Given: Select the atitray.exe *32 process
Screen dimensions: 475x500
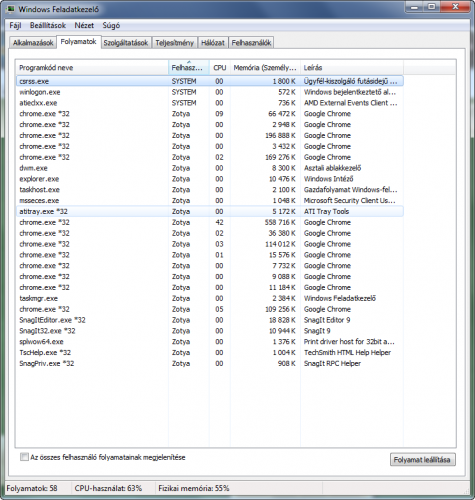Looking at the screenshot, I should coord(210,211).
